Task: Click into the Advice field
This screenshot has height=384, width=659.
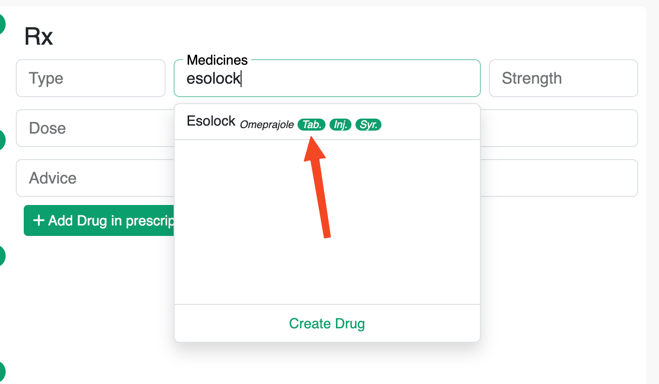Action: click(95, 178)
